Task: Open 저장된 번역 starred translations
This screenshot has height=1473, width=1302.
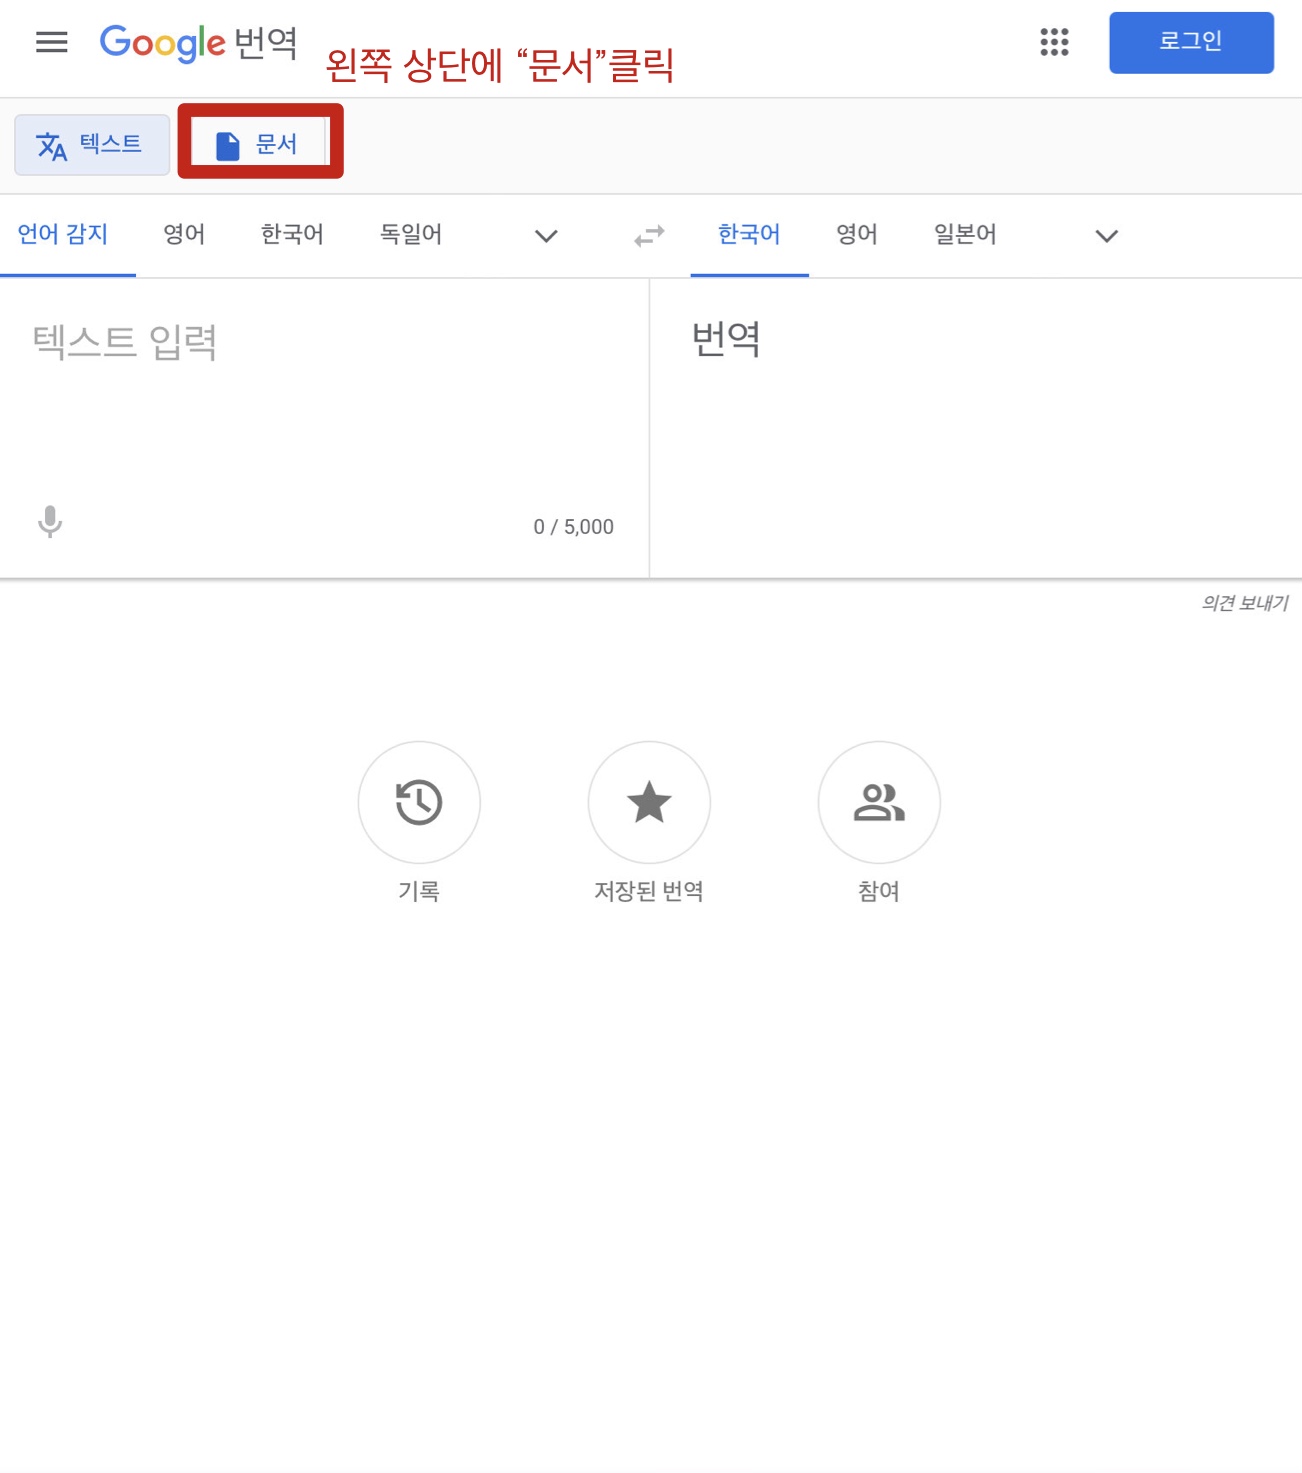Action: (x=649, y=802)
